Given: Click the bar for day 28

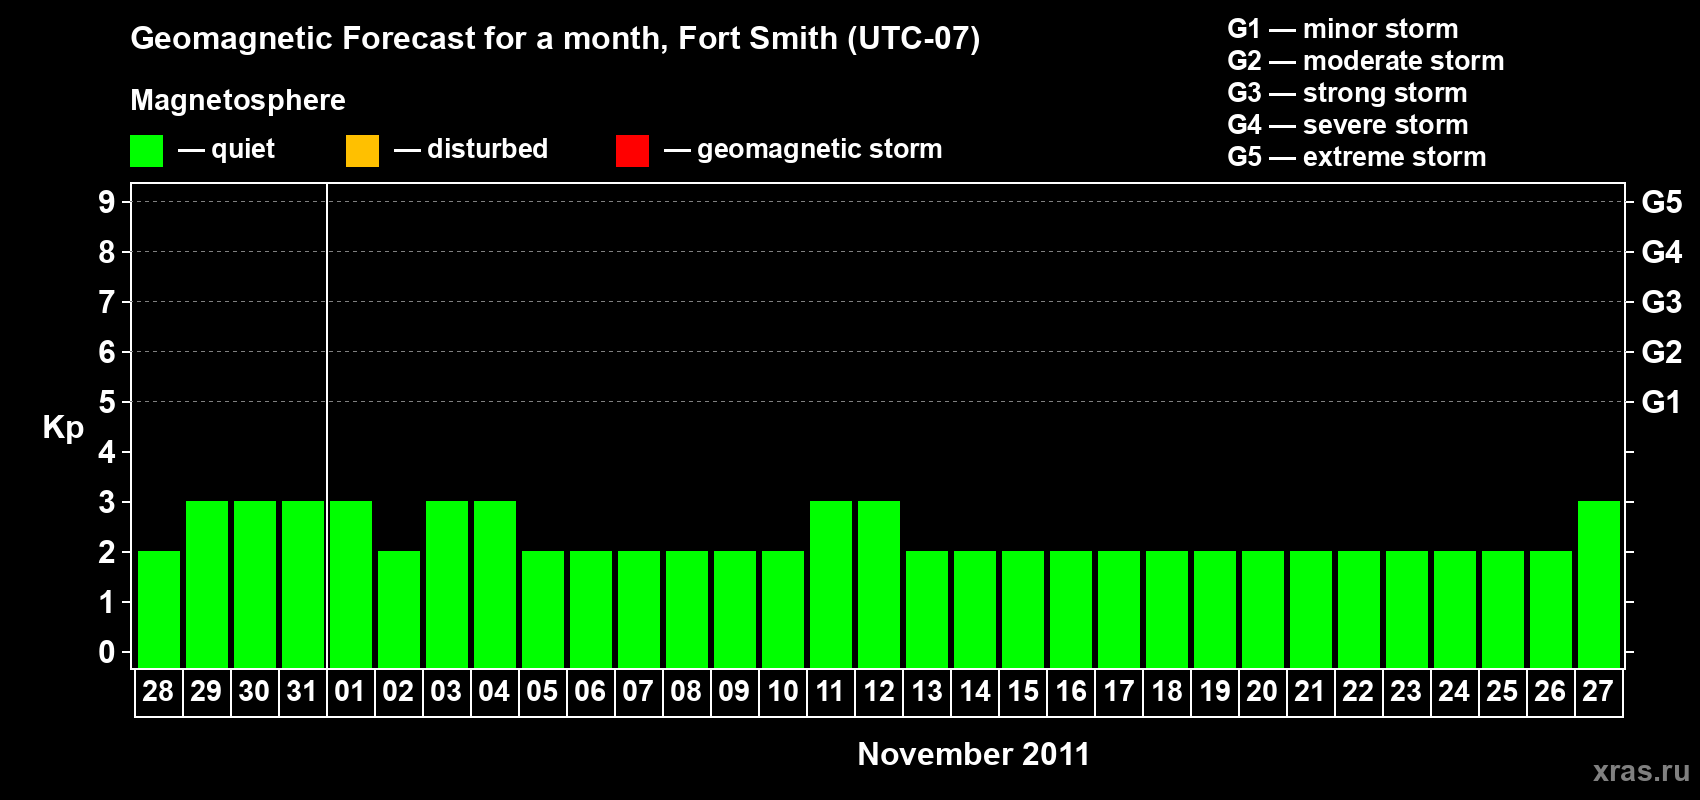Looking at the screenshot, I should pos(159,609).
